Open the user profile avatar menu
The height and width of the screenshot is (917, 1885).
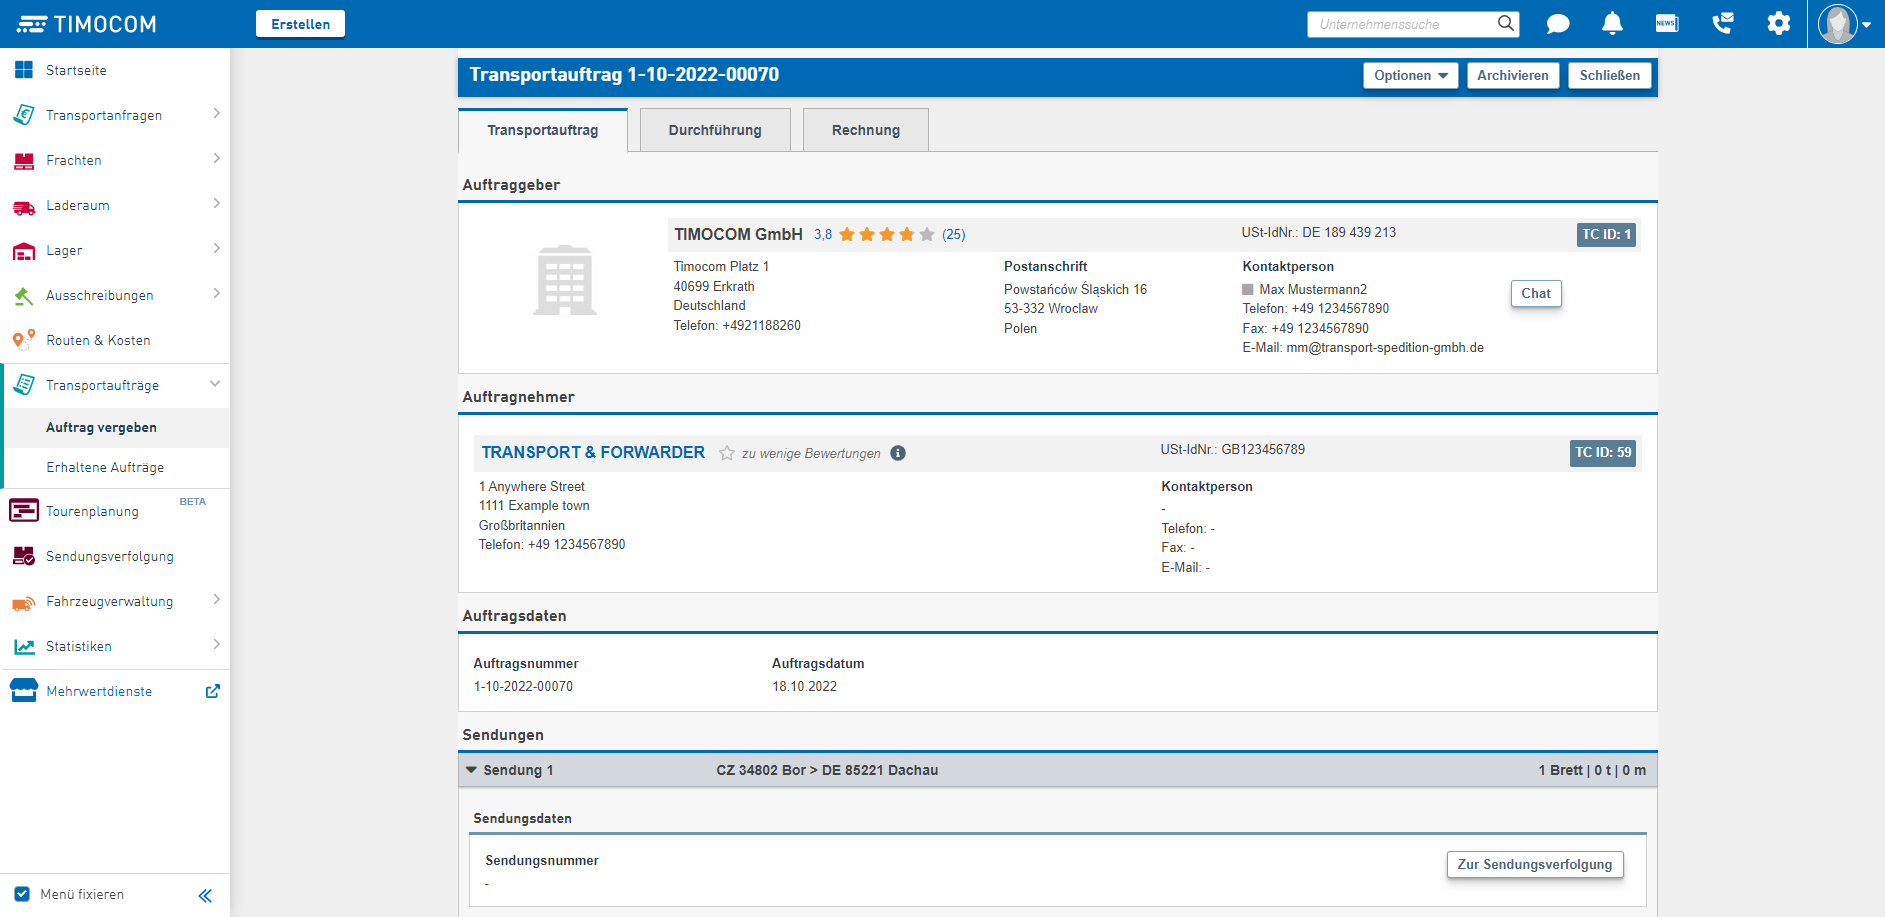point(1843,24)
